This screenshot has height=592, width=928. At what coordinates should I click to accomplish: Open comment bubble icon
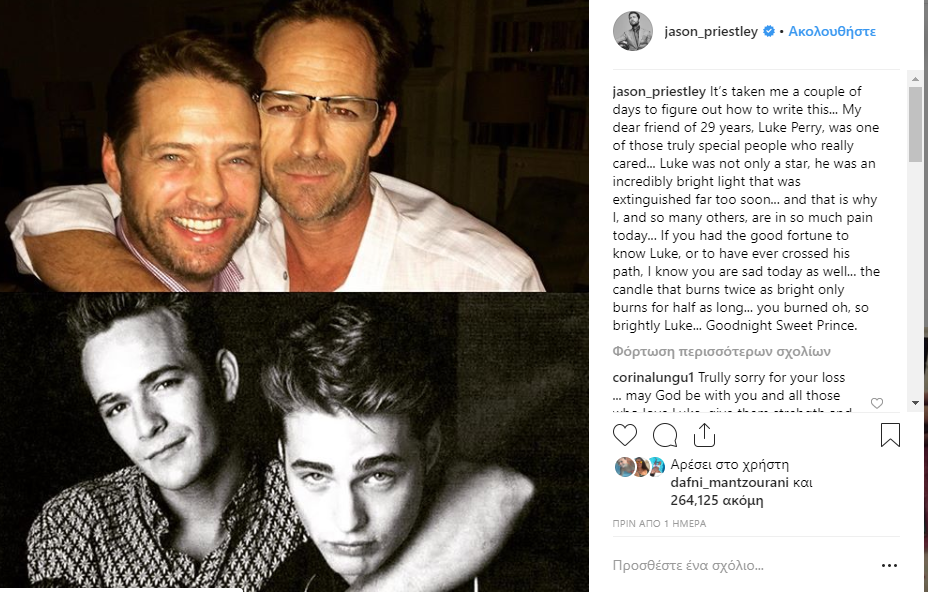tap(665, 436)
